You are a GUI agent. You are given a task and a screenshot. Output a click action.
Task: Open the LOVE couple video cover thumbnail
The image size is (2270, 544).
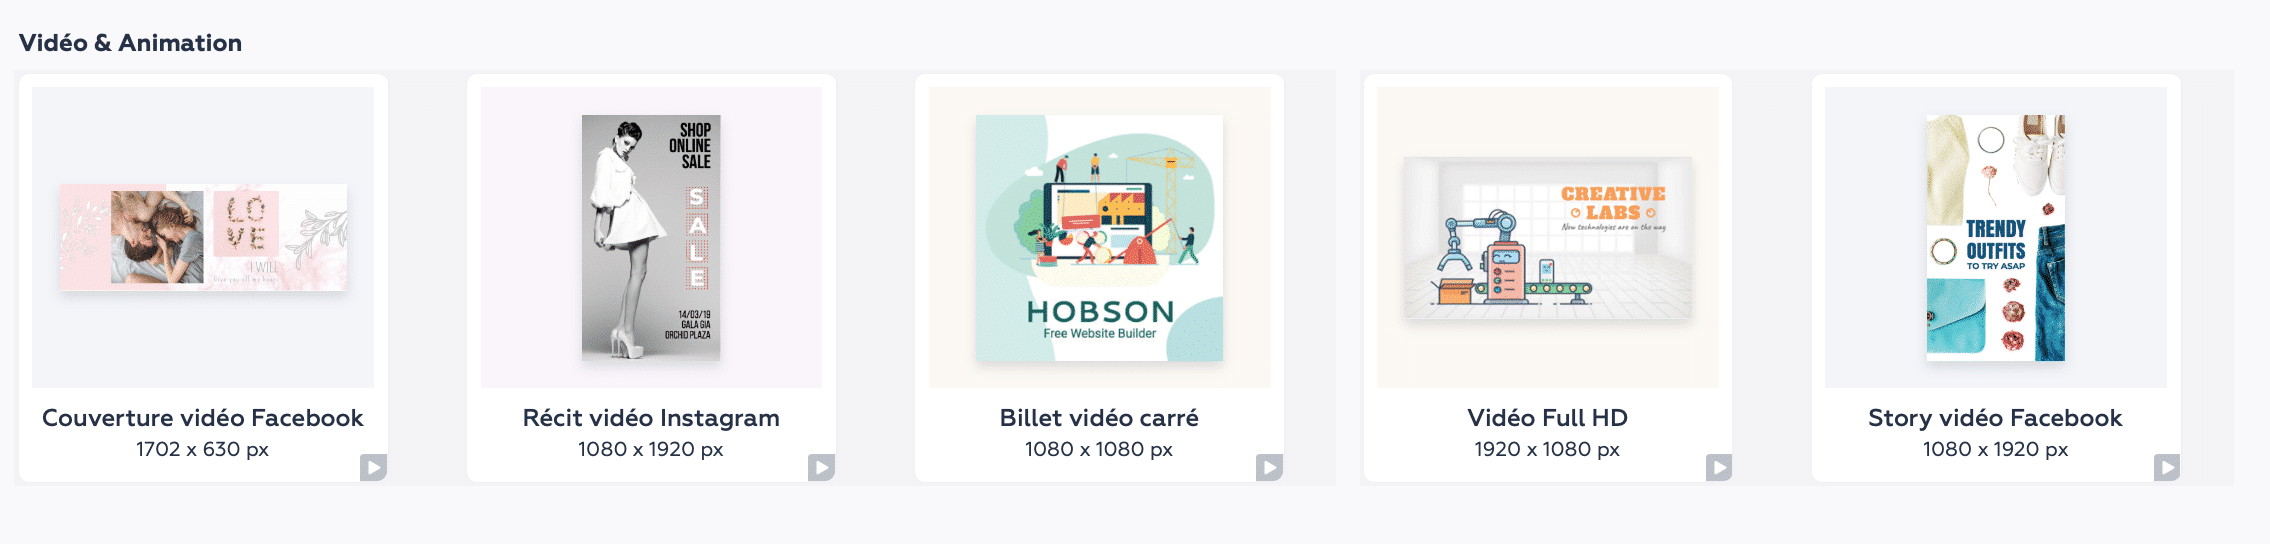[x=203, y=237]
